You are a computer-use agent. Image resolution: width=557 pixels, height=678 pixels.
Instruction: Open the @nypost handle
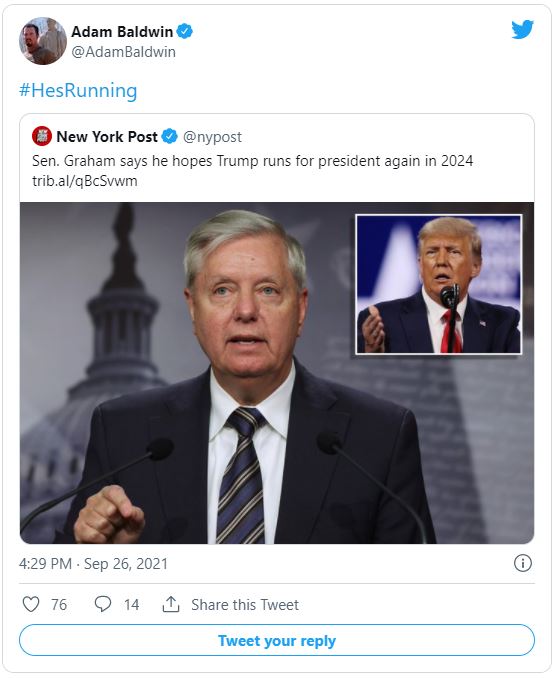pos(212,137)
